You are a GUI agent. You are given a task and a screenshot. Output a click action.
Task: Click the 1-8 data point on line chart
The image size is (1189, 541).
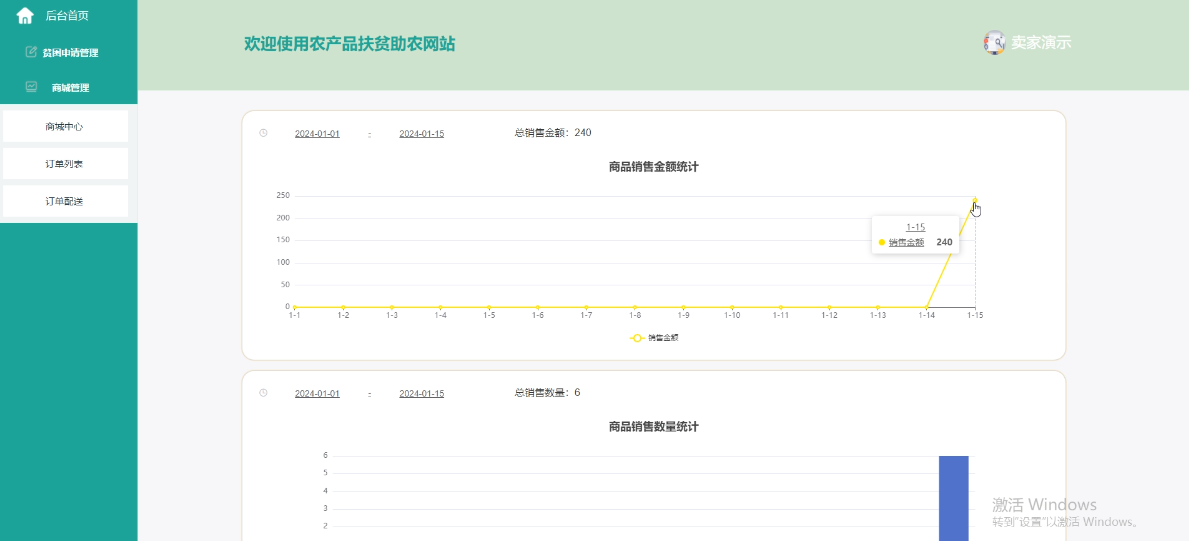point(635,307)
